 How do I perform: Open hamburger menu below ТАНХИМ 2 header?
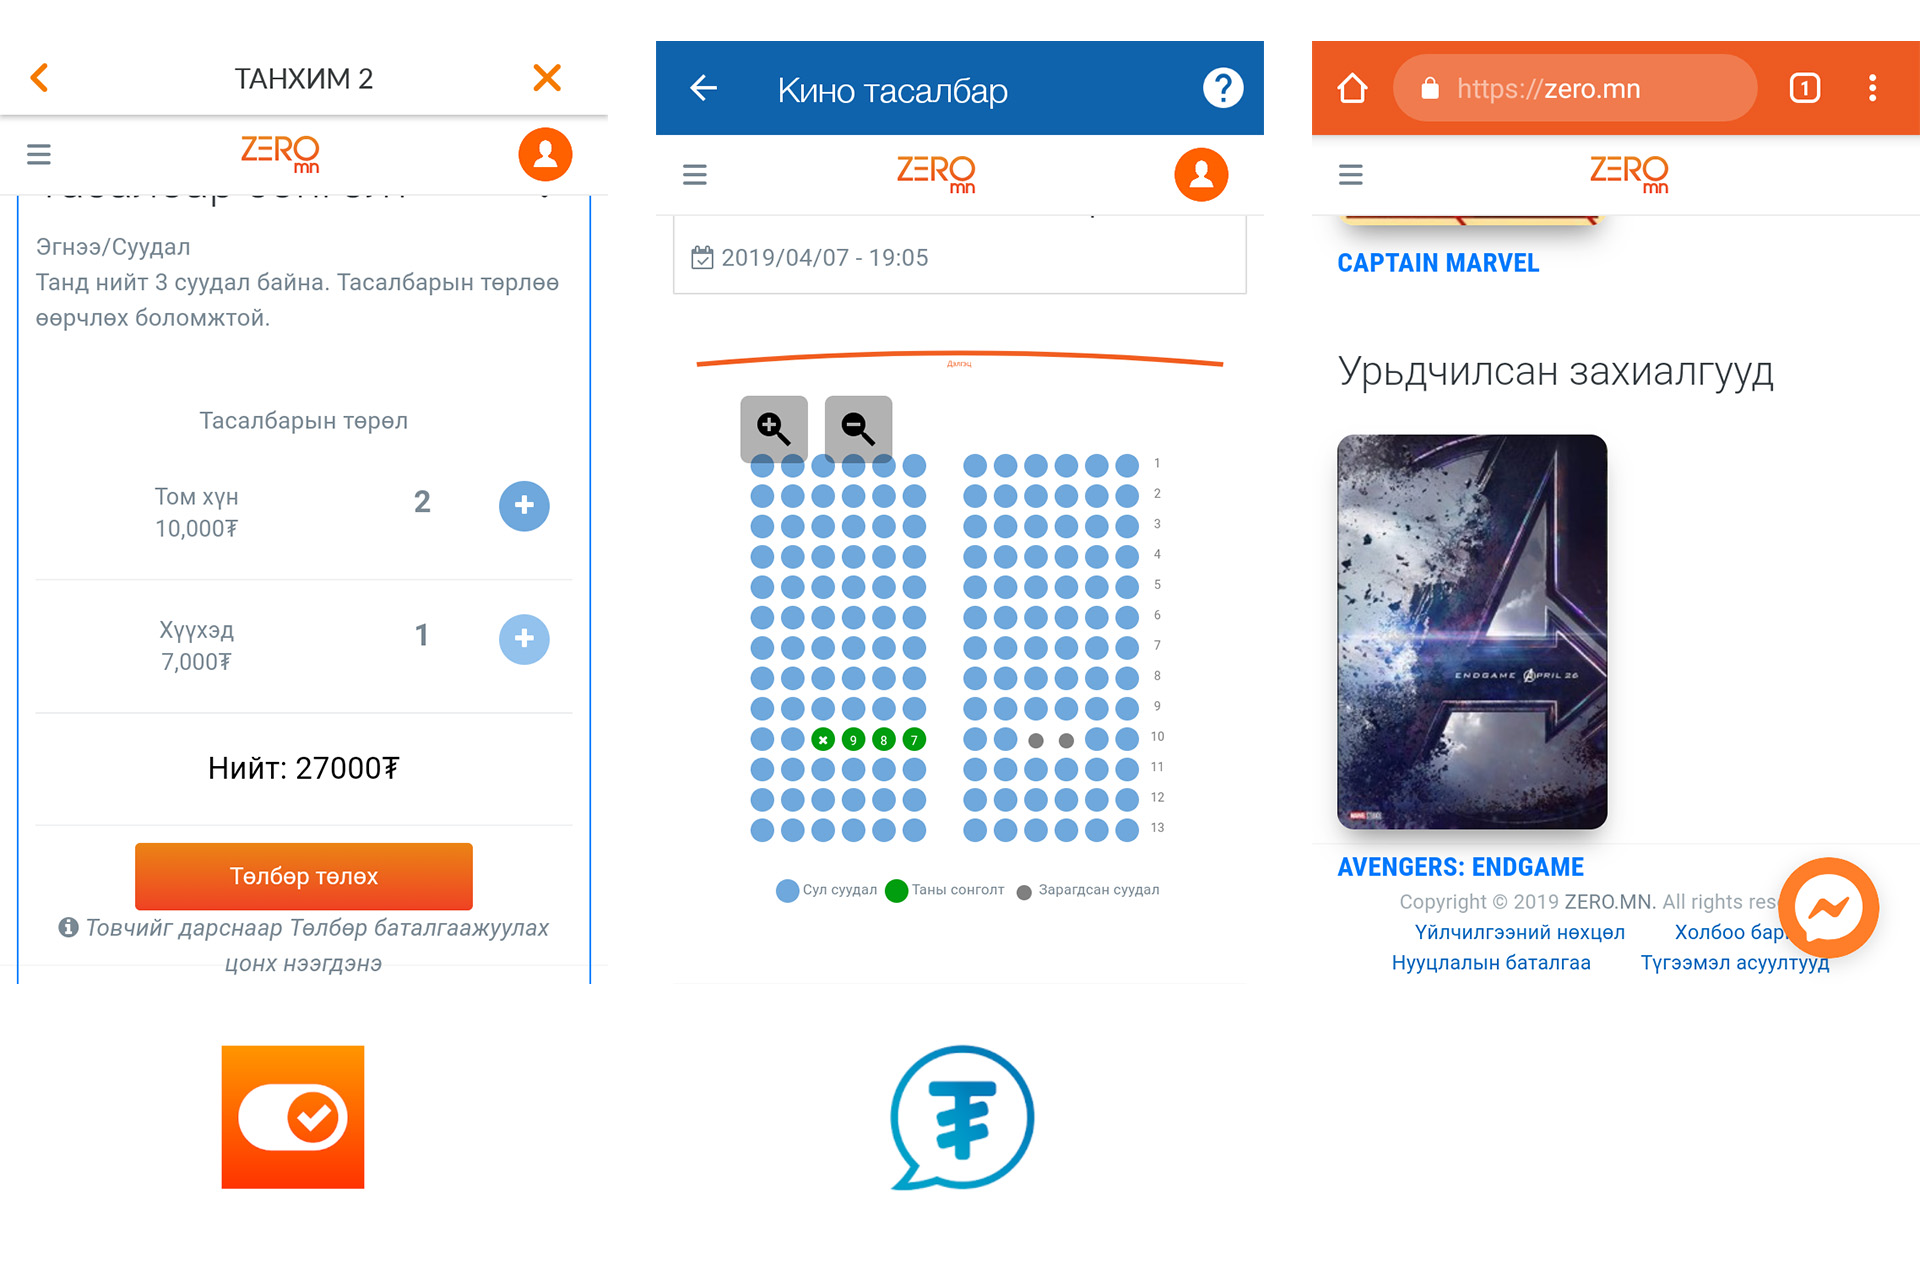pyautogui.click(x=39, y=154)
